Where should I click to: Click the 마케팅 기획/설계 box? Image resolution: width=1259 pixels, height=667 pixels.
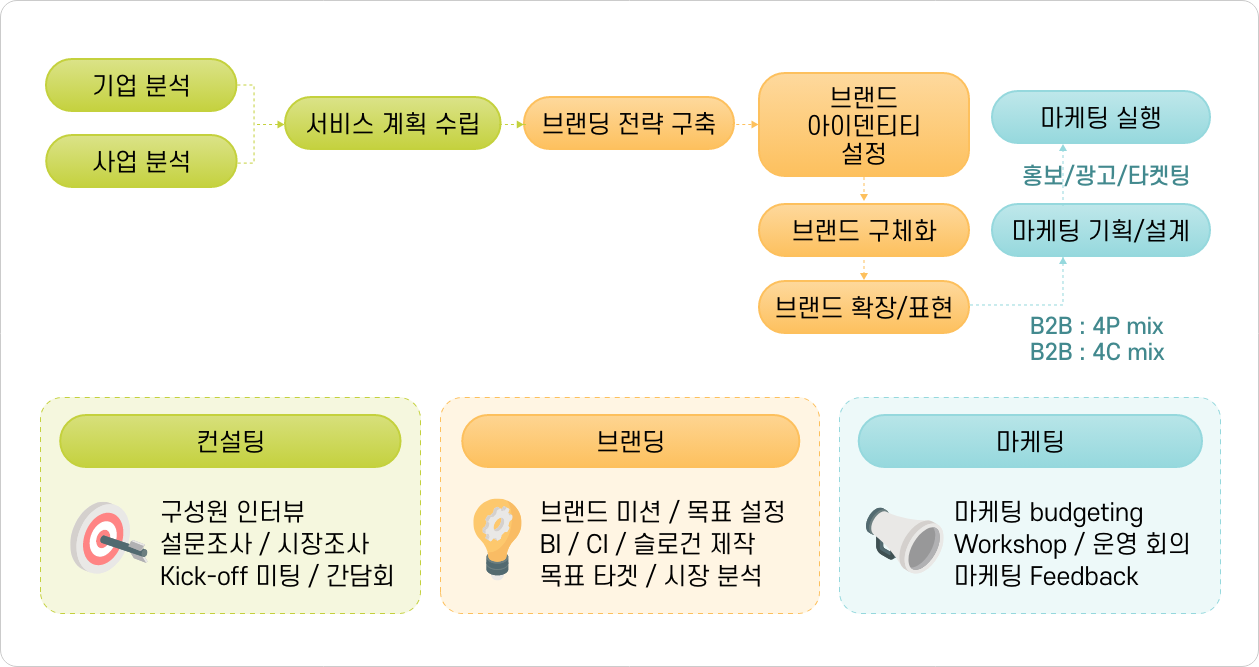pos(1100,231)
